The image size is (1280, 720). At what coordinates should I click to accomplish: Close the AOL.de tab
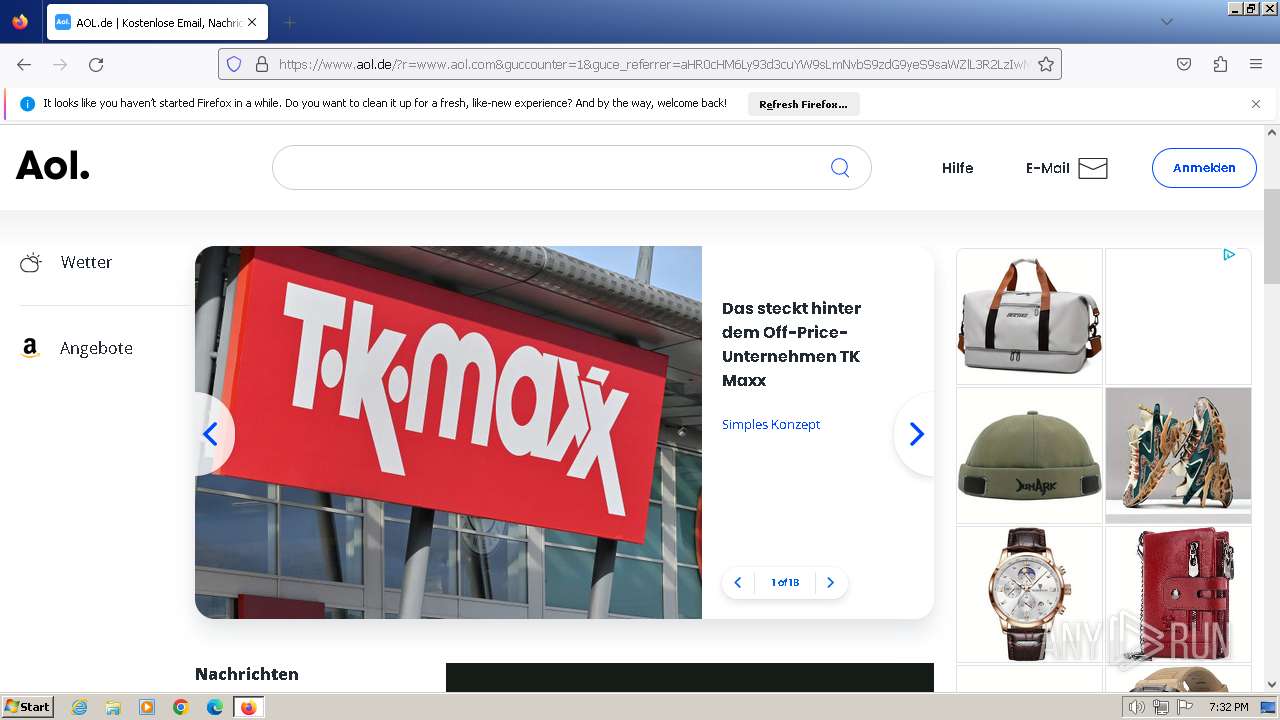coord(252,22)
